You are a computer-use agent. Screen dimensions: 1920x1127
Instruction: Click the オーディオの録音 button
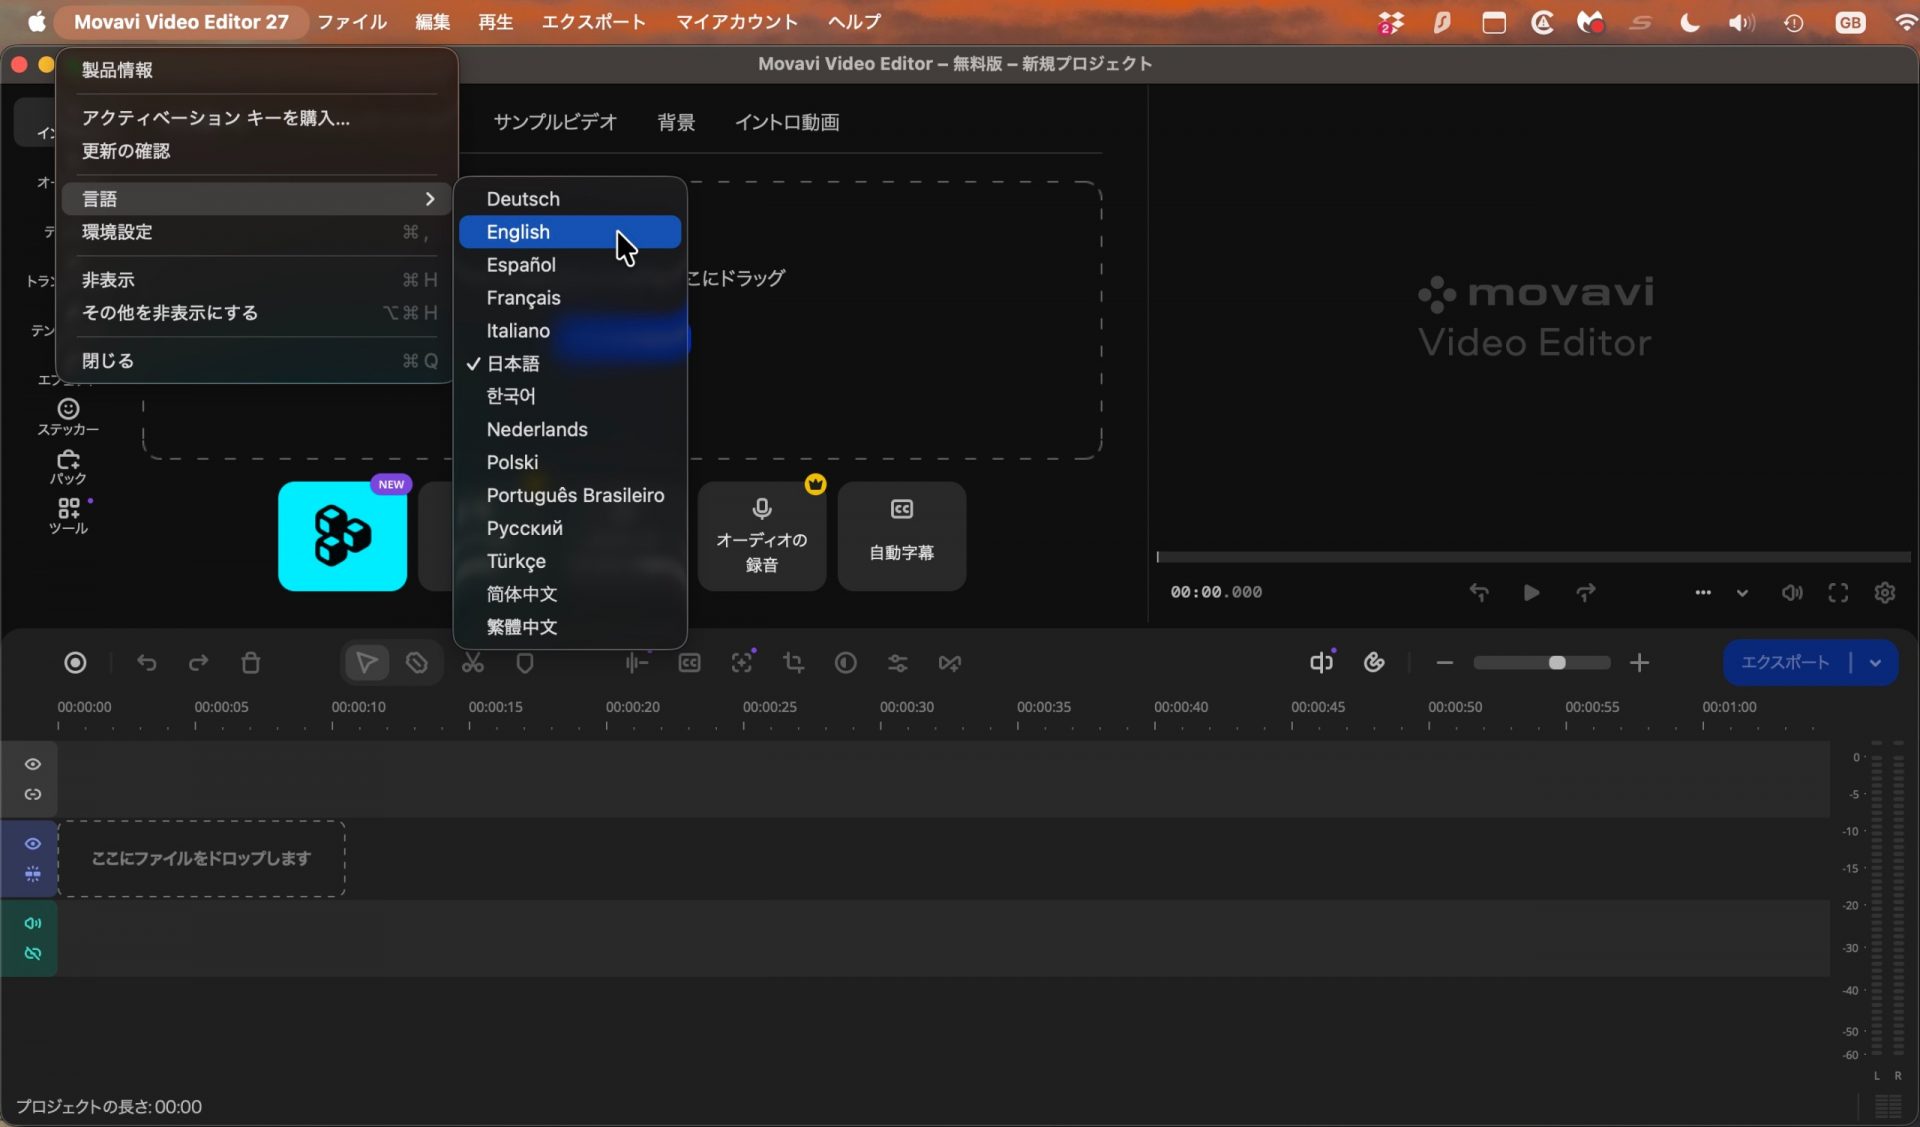[761, 536]
